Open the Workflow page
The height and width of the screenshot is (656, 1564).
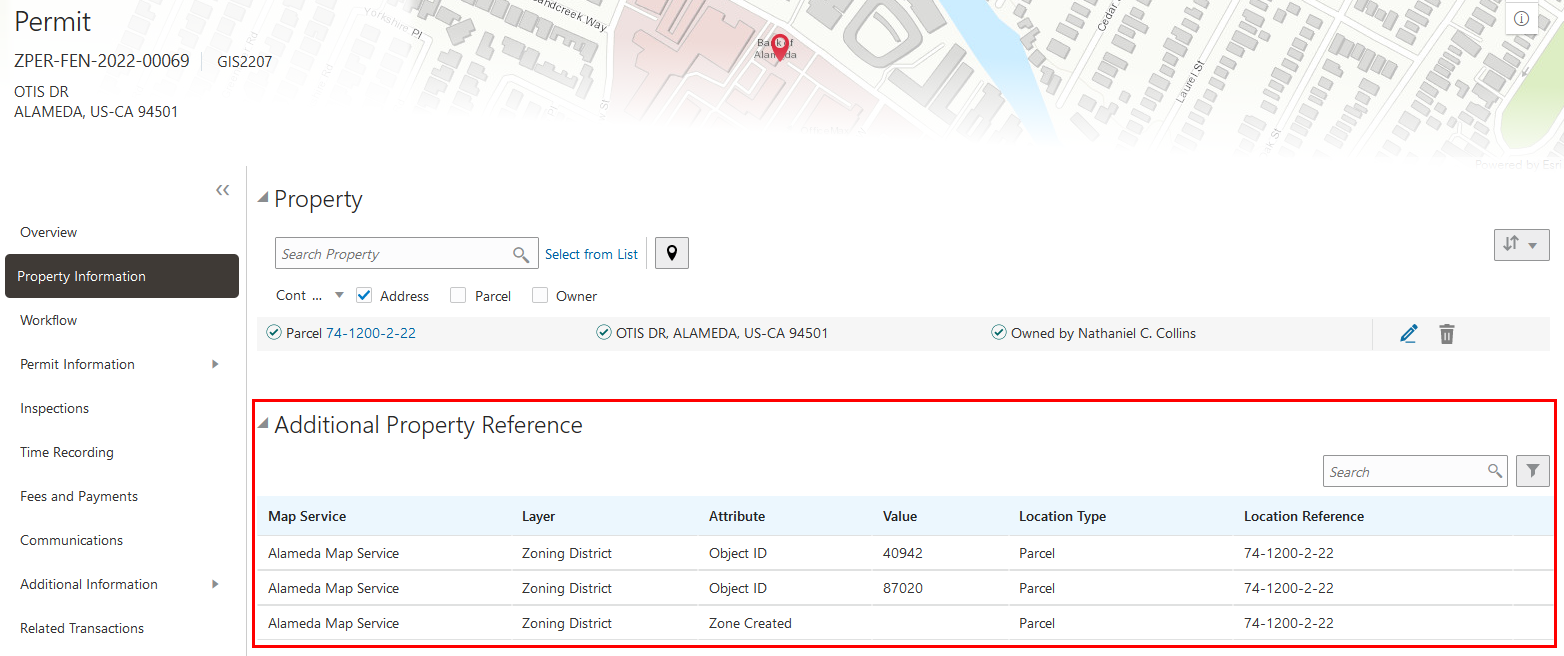click(x=49, y=320)
